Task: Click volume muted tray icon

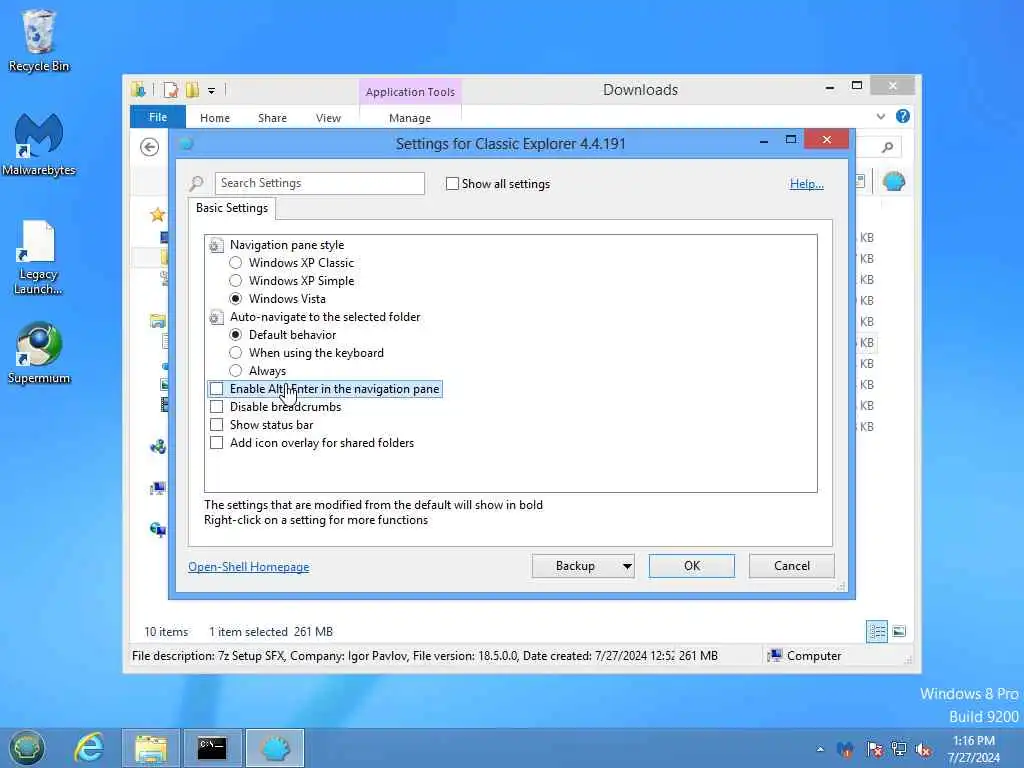Action: click(x=923, y=750)
